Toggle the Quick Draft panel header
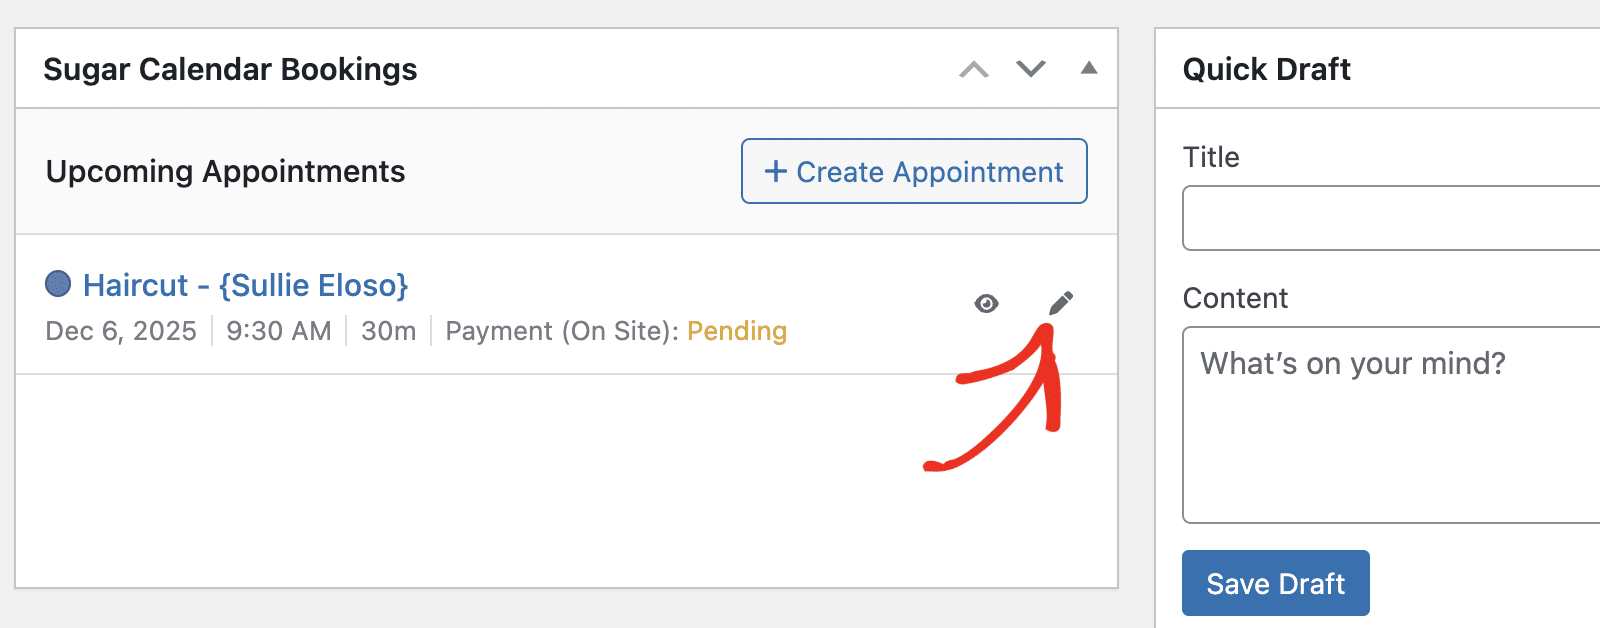This screenshot has height=628, width=1600. point(1266,69)
